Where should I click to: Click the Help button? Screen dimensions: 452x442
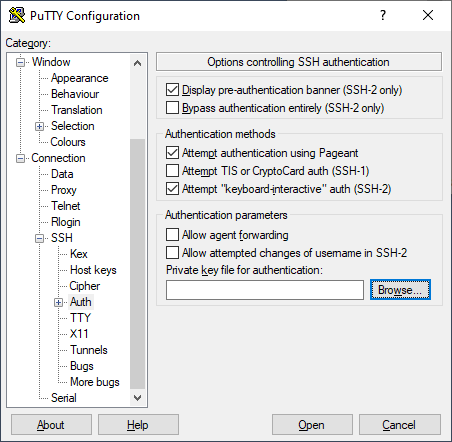[x=138, y=425]
